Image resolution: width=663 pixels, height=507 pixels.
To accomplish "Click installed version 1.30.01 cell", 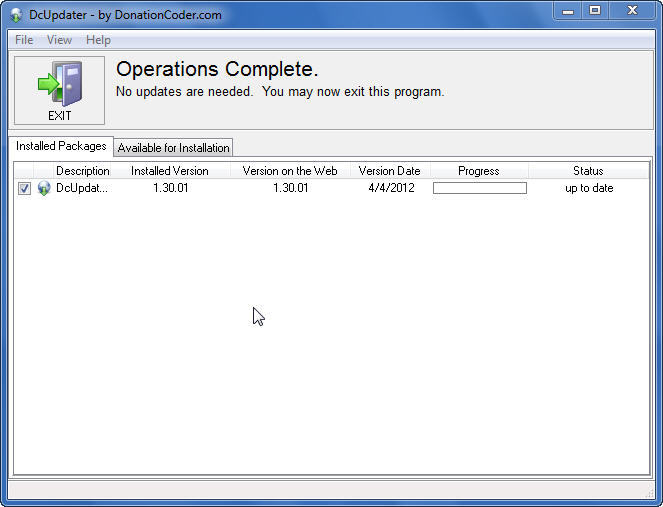I will coord(170,188).
